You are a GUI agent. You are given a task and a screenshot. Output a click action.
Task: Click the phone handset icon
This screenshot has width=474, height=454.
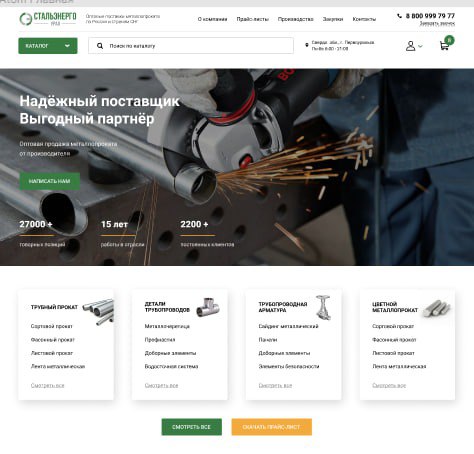(399, 16)
